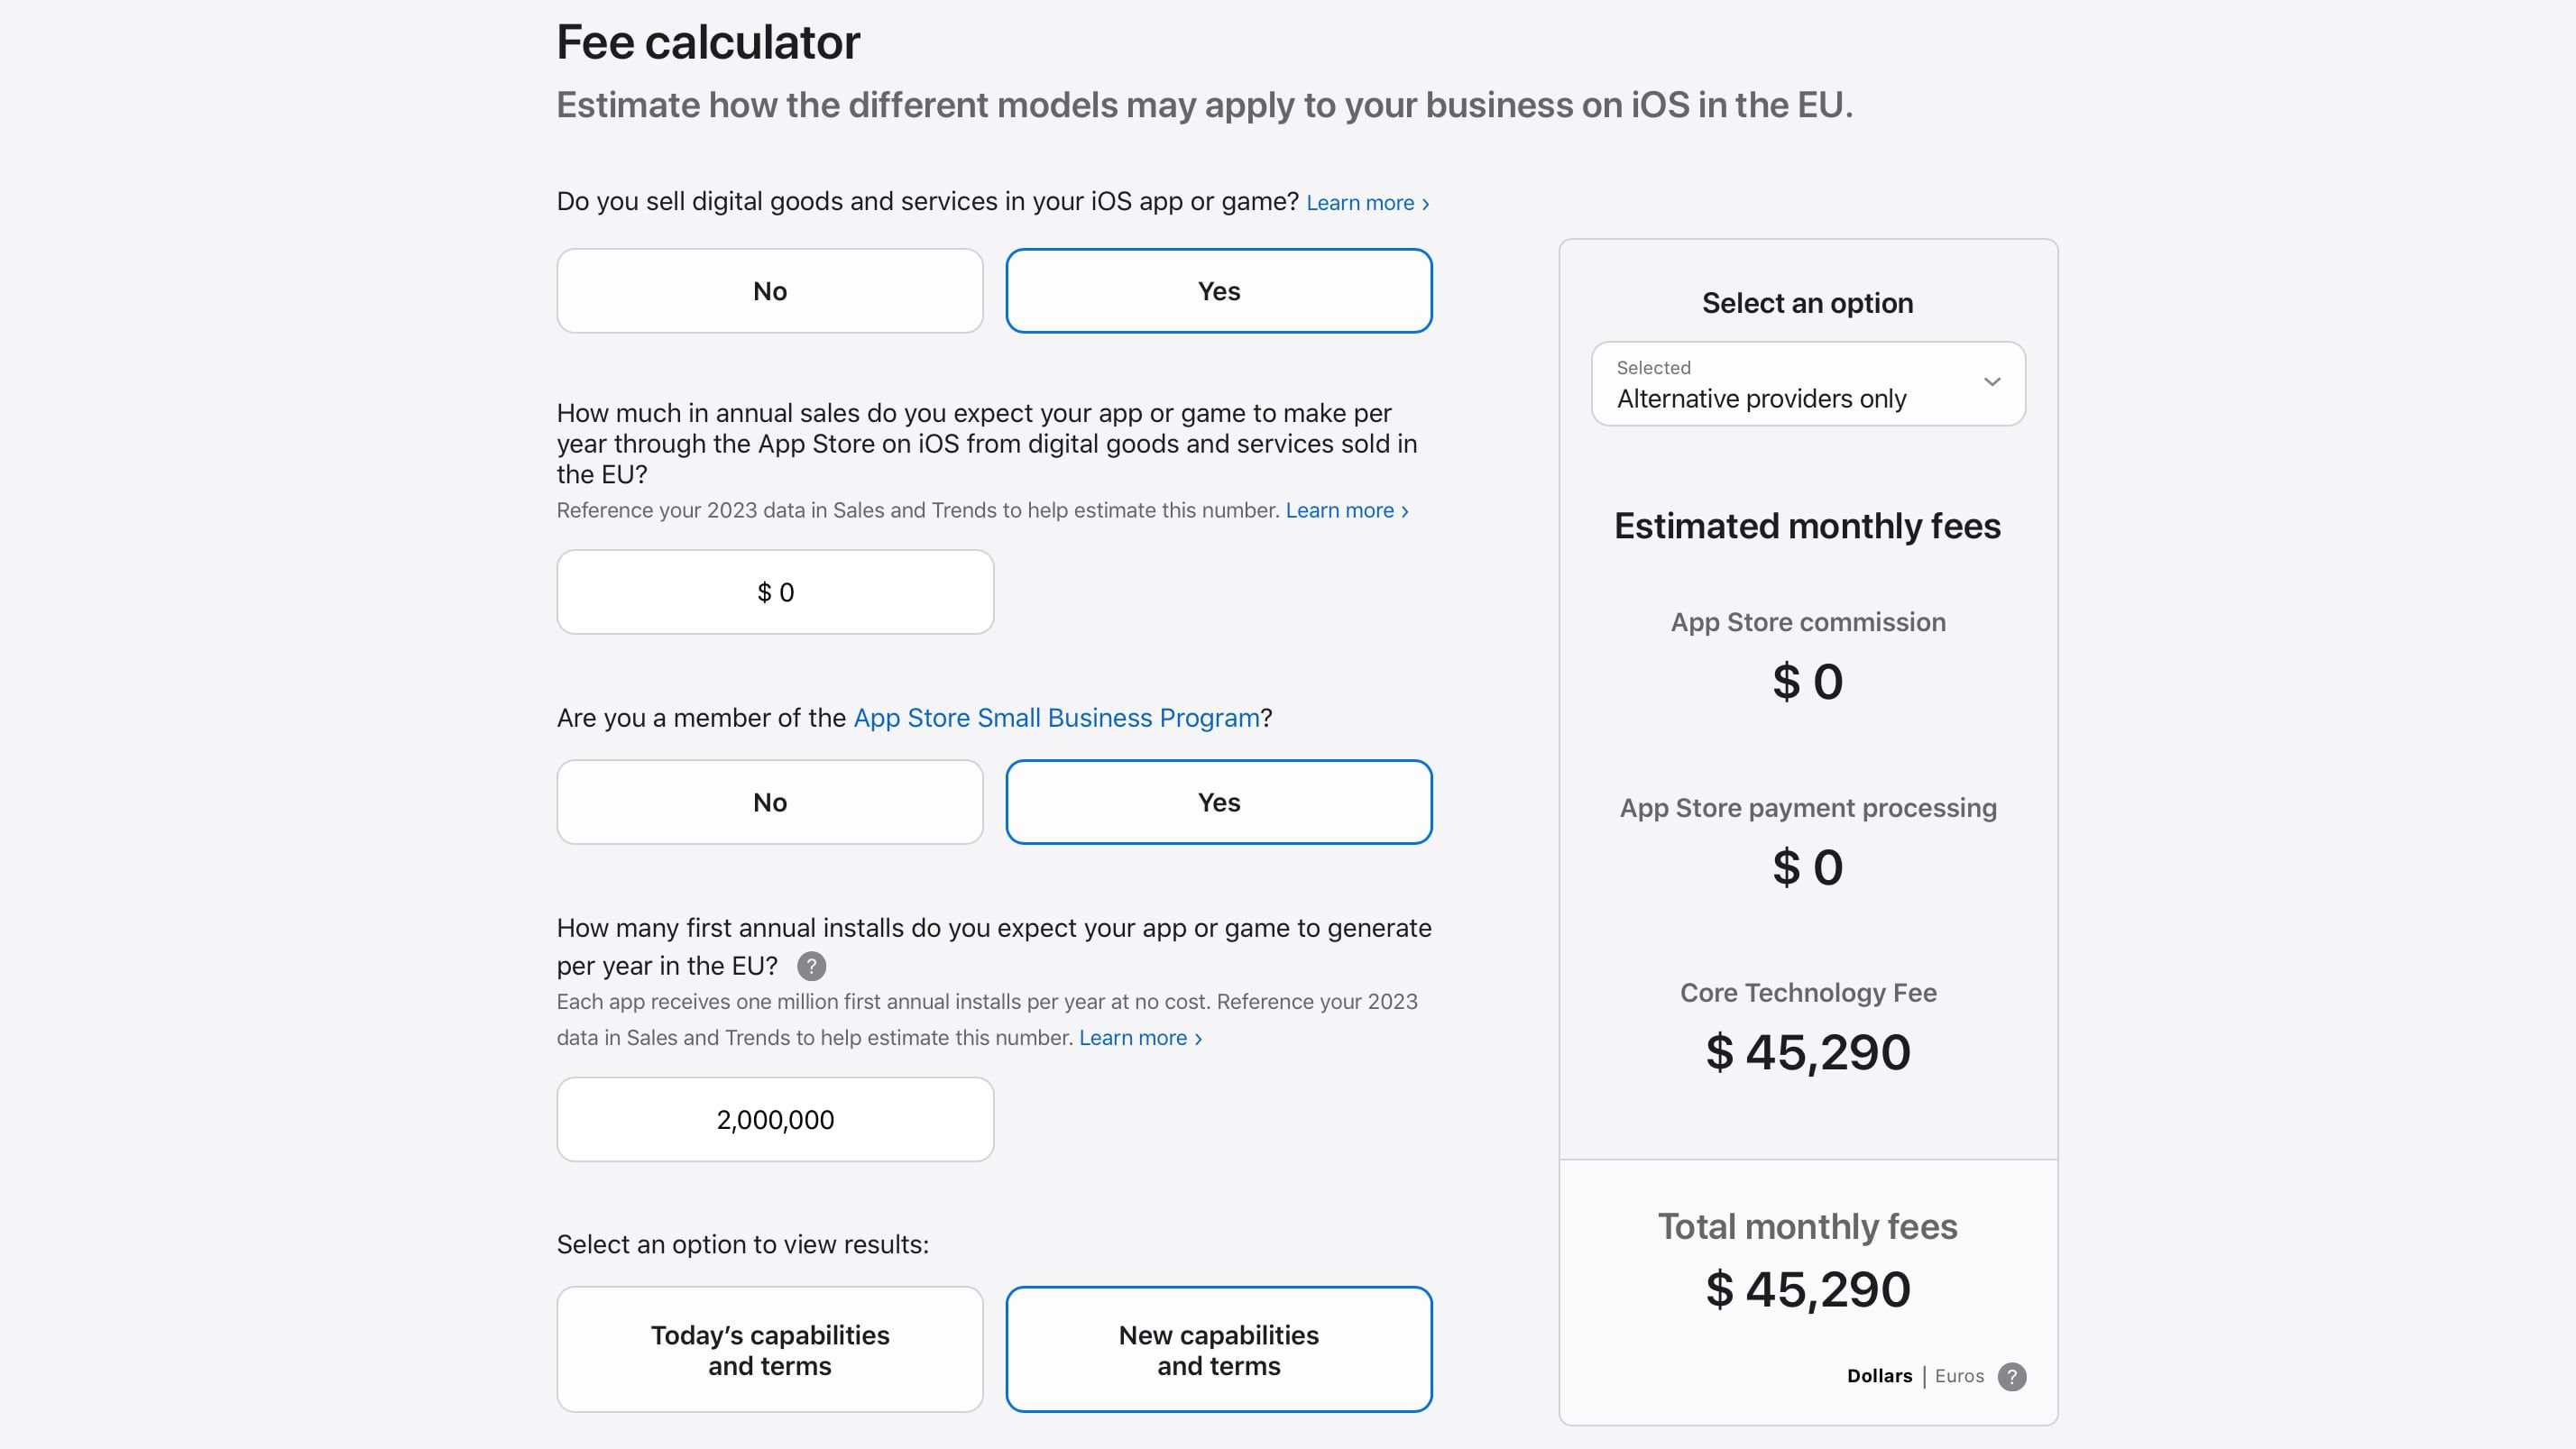Switch currency display to Dollars
2576x1449 pixels.
click(x=1878, y=1376)
